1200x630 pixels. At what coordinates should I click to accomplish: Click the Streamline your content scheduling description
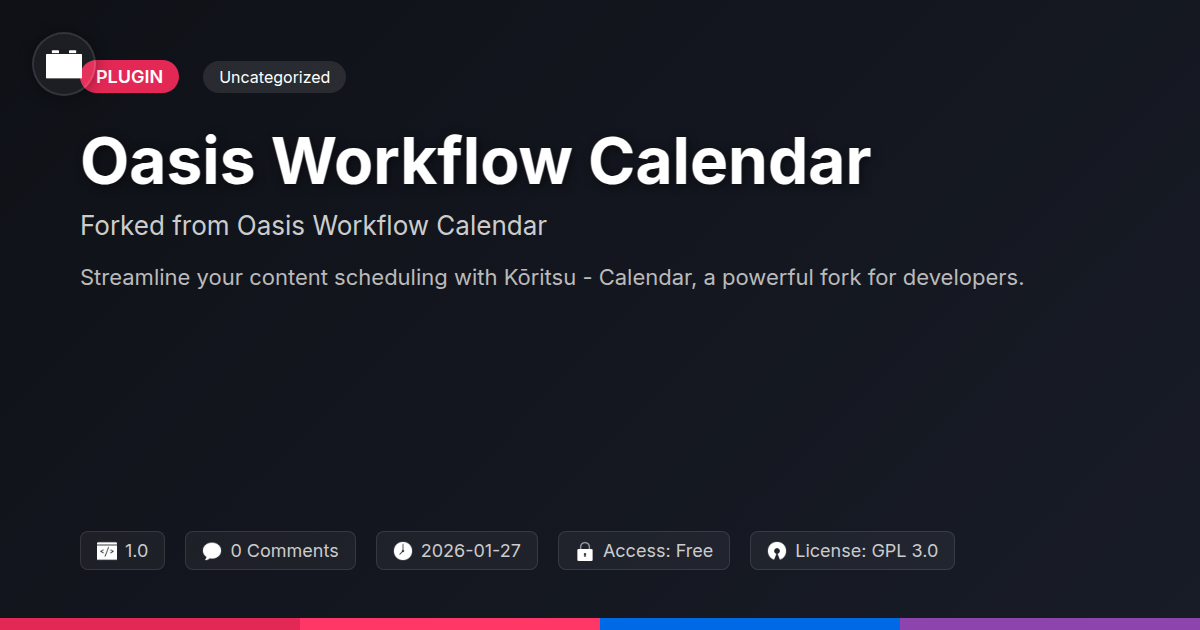coord(552,278)
